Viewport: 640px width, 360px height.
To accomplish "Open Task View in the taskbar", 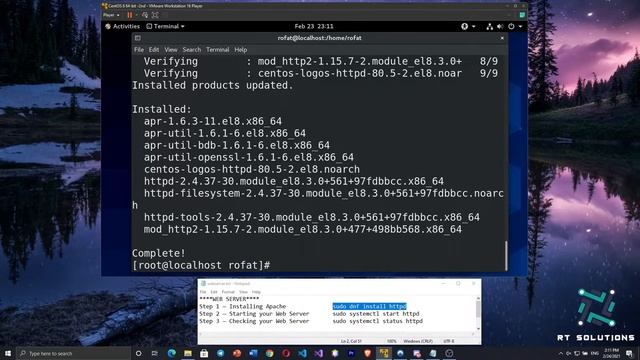I will point(154,353).
